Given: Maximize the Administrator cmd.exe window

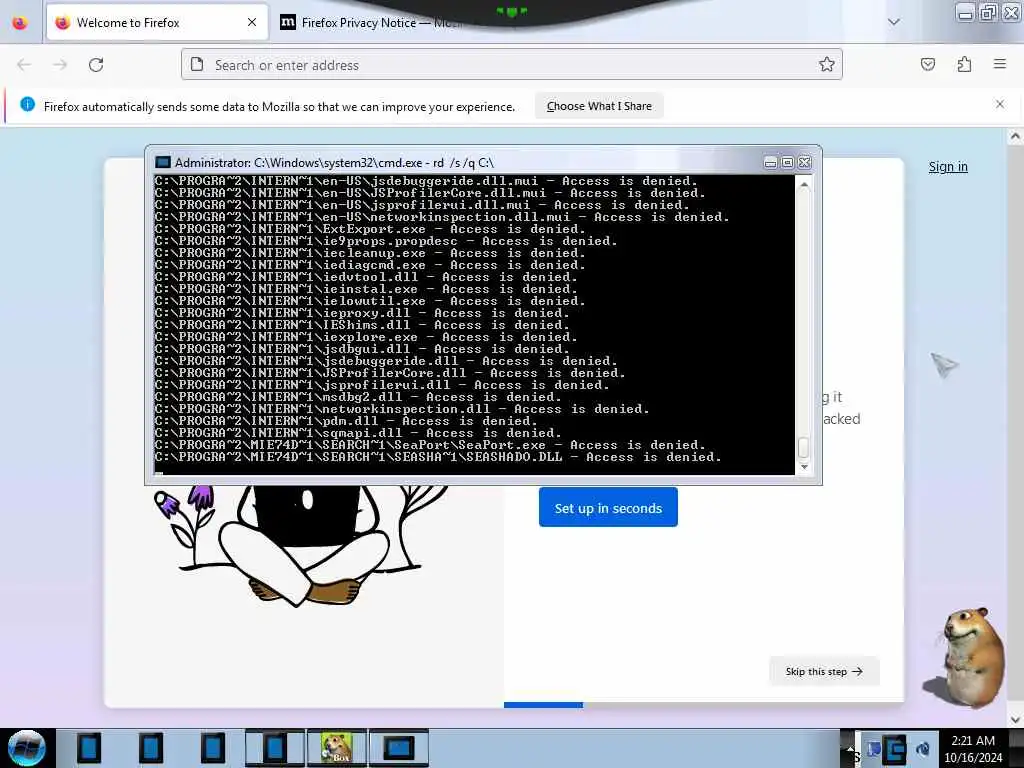Looking at the screenshot, I should point(788,163).
